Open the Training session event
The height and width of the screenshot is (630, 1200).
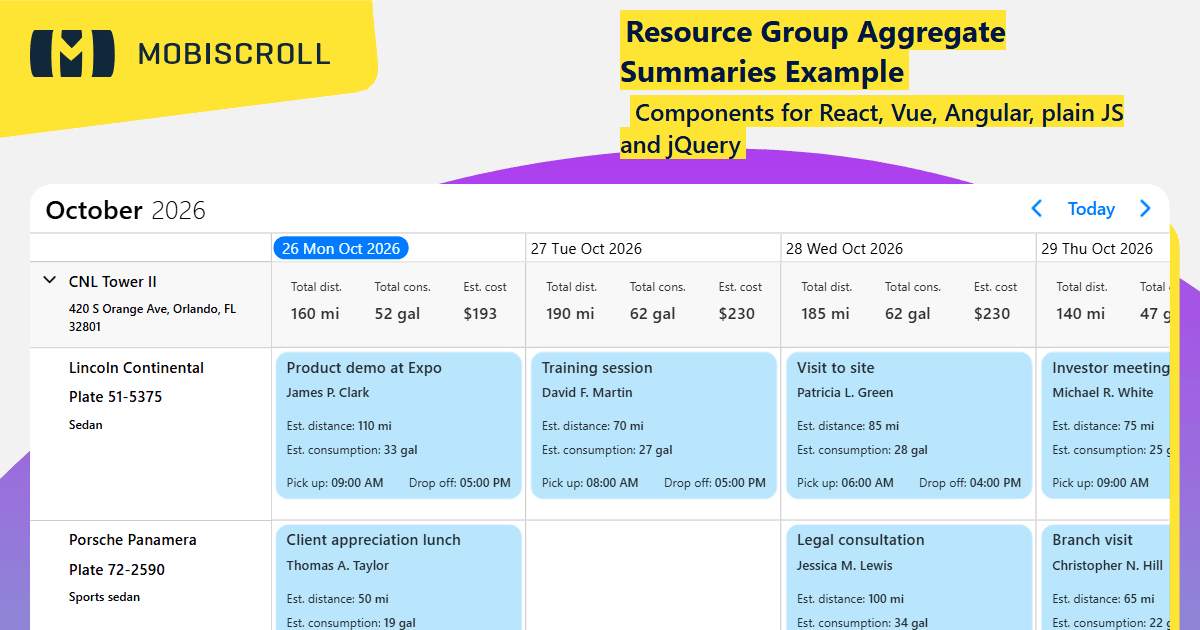pos(653,425)
